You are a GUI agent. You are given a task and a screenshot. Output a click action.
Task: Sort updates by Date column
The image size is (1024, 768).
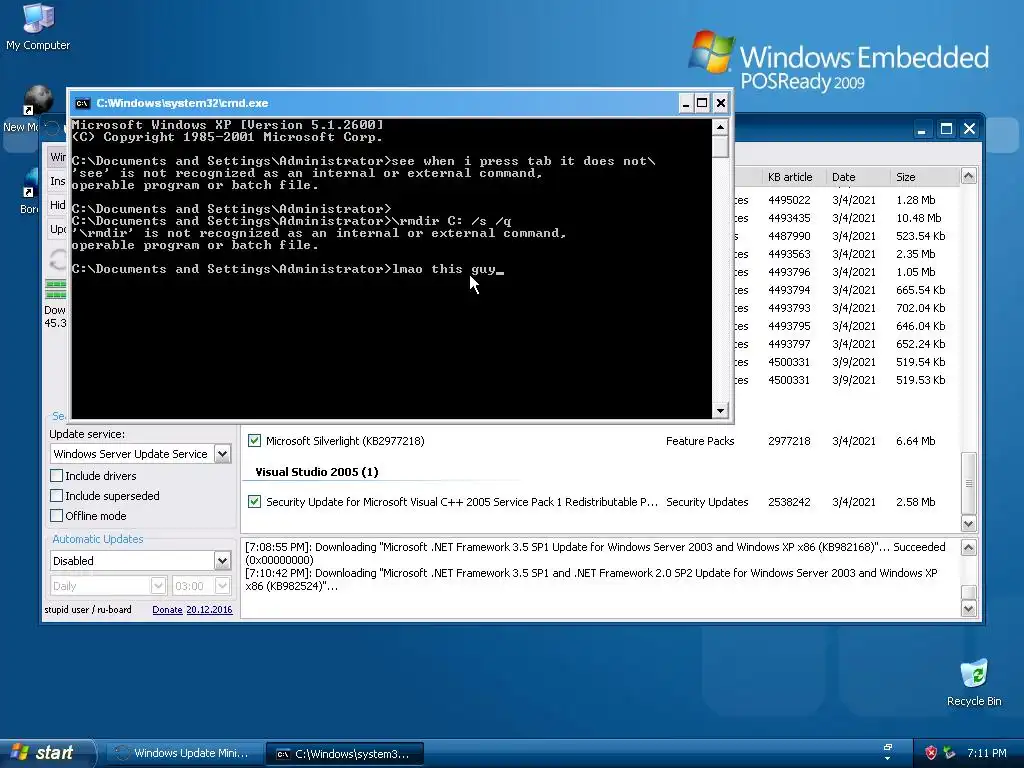857,177
